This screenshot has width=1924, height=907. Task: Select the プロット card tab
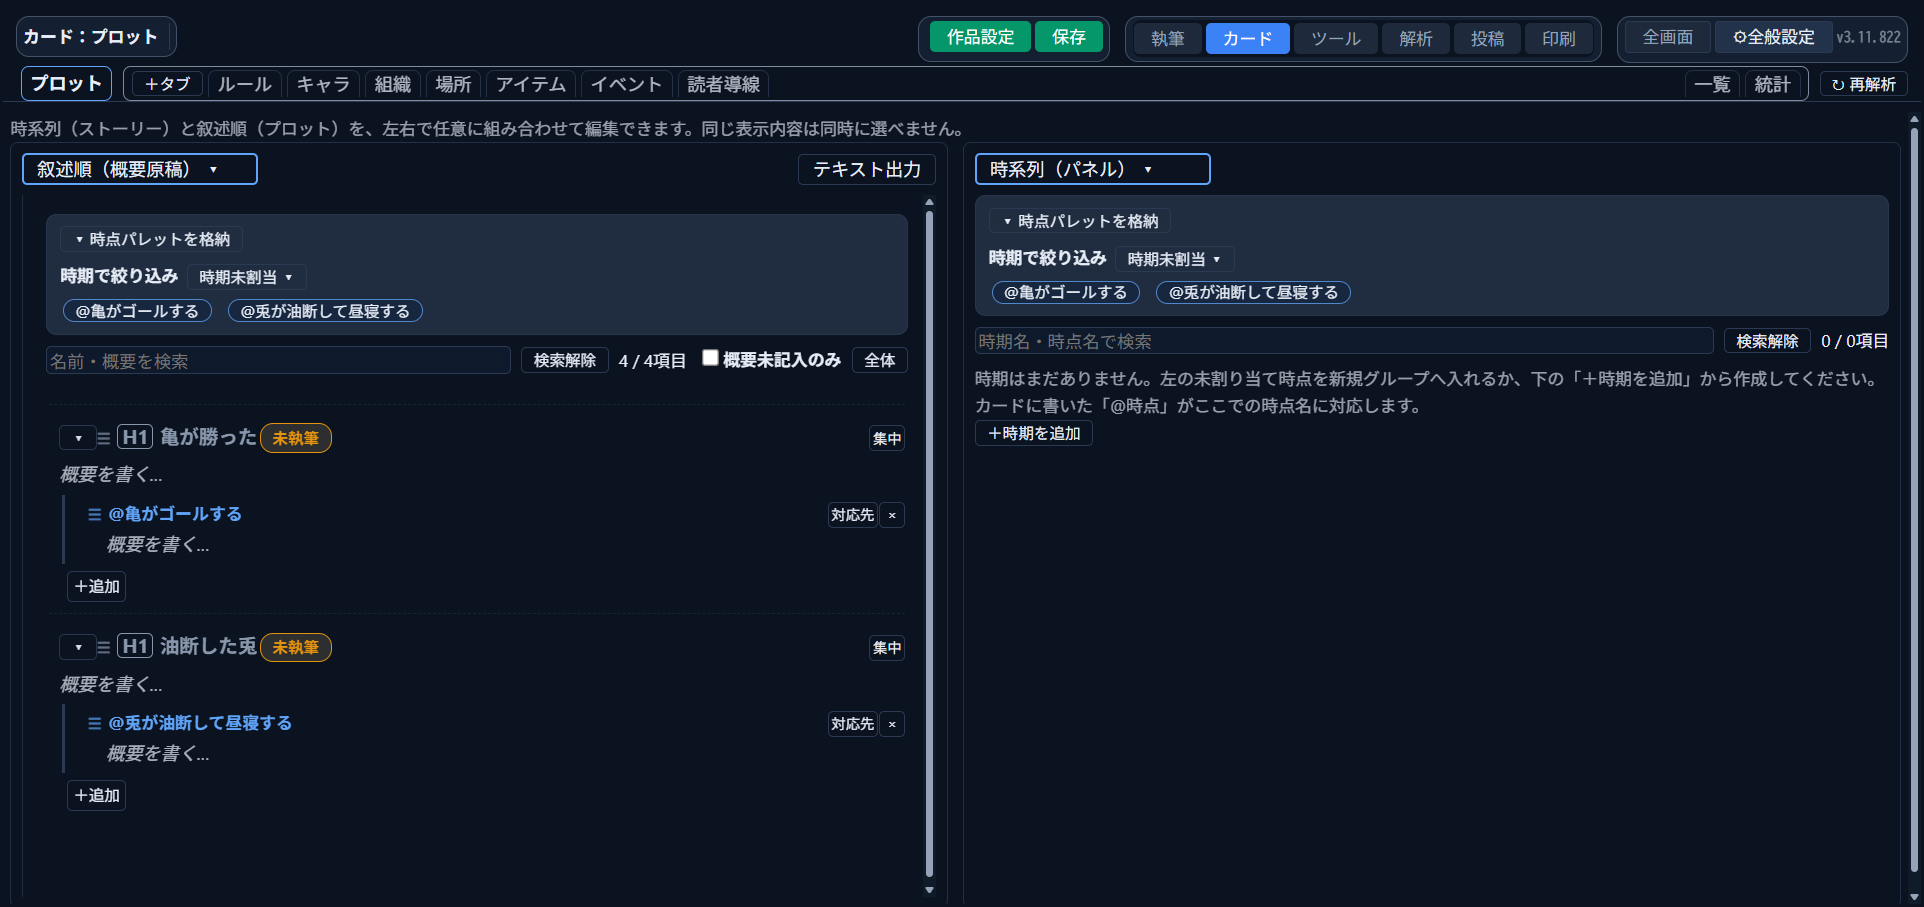(x=66, y=84)
